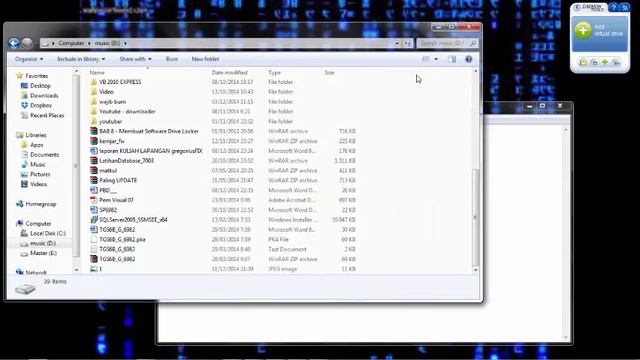The width and height of the screenshot is (640, 360).
Task: Open the Share with dropdown
Action: [136, 59]
